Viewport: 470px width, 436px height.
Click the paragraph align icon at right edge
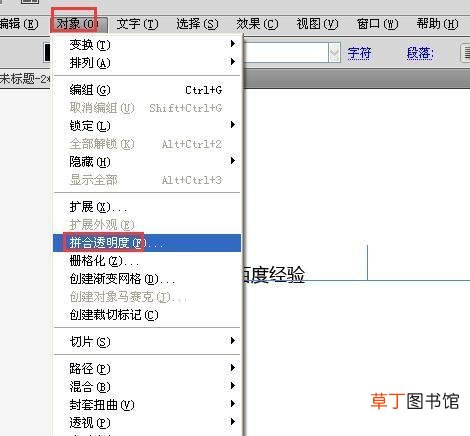coord(466,53)
